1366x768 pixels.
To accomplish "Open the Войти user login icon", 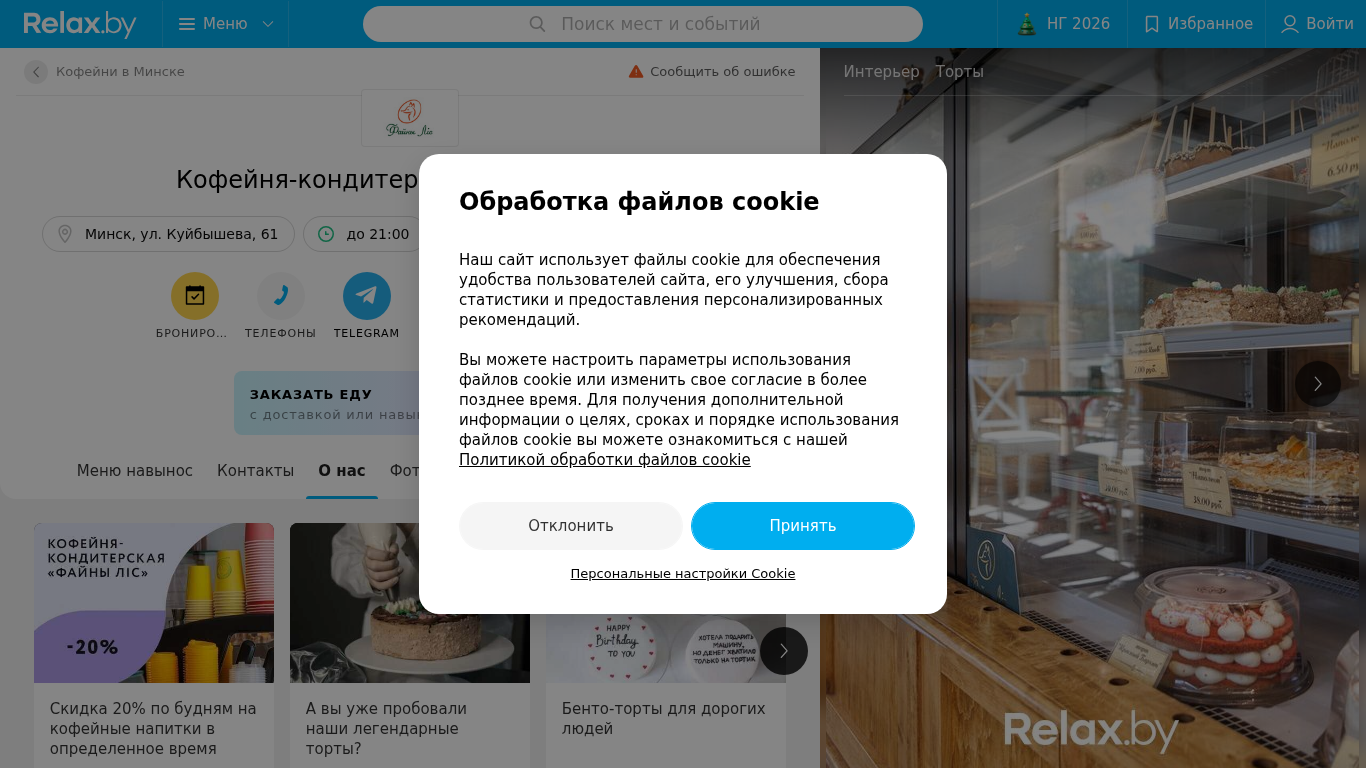I will tap(1290, 24).
